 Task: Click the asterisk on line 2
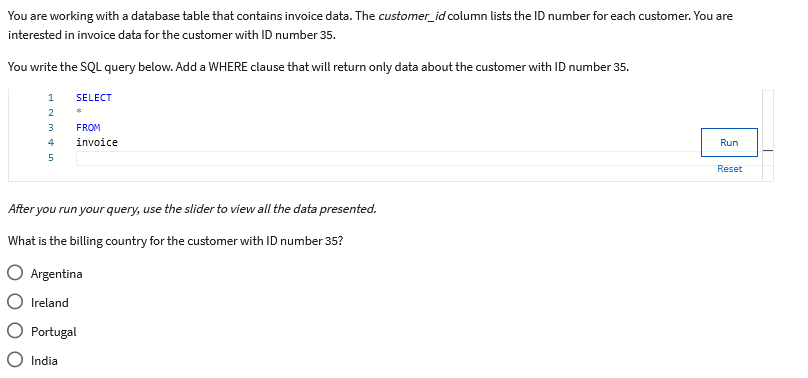(x=79, y=112)
